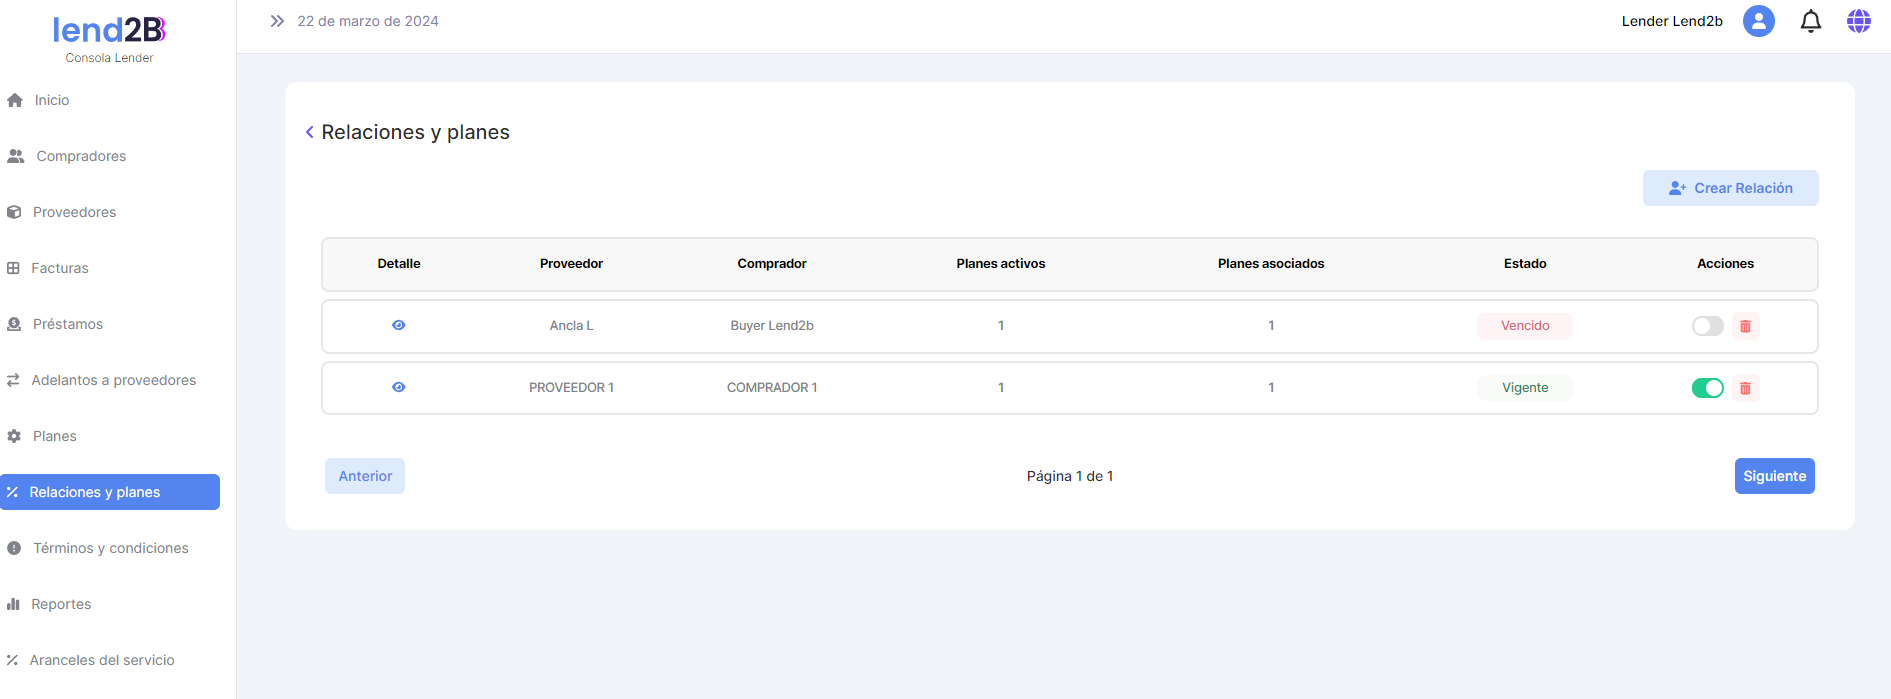Open Compradores in the sidebar
The image size is (1891, 699).
[x=81, y=156]
